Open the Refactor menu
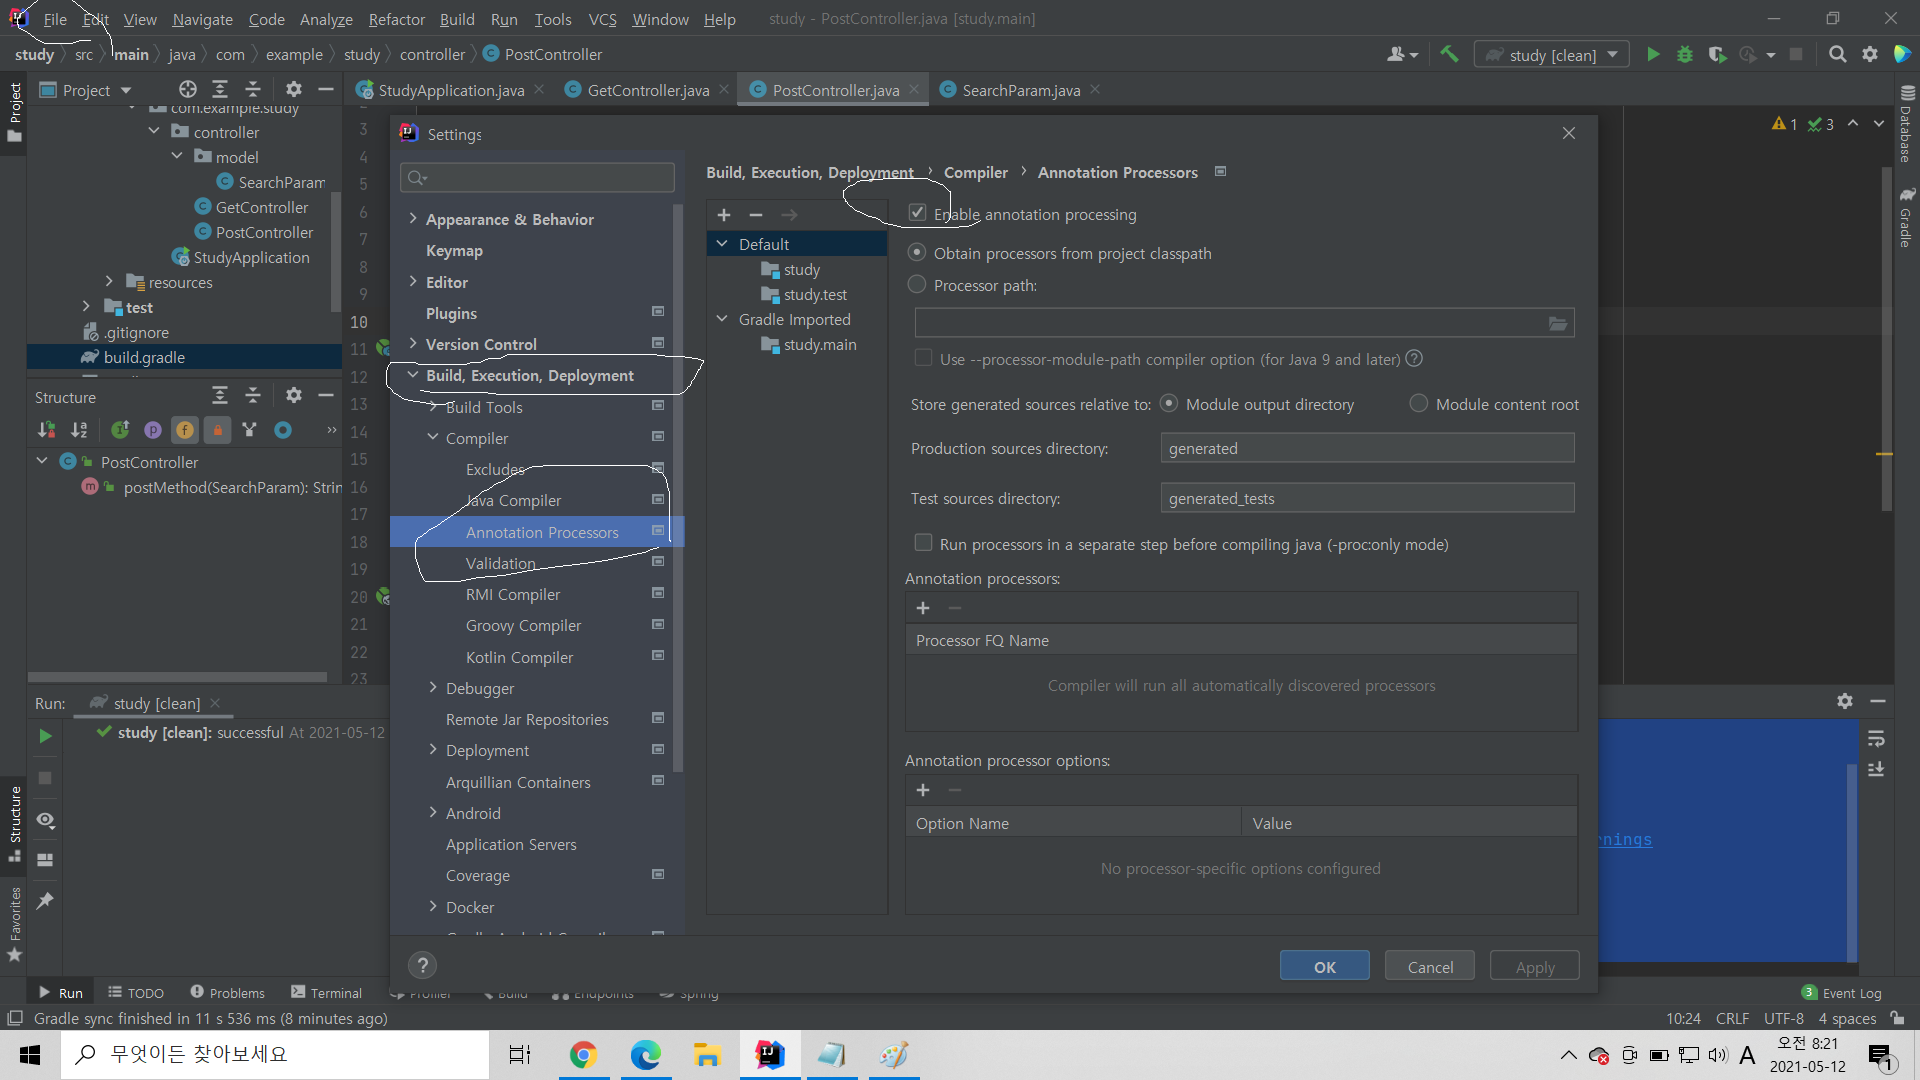The width and height of the screenshot is (1920, 1080). point(396,19)
